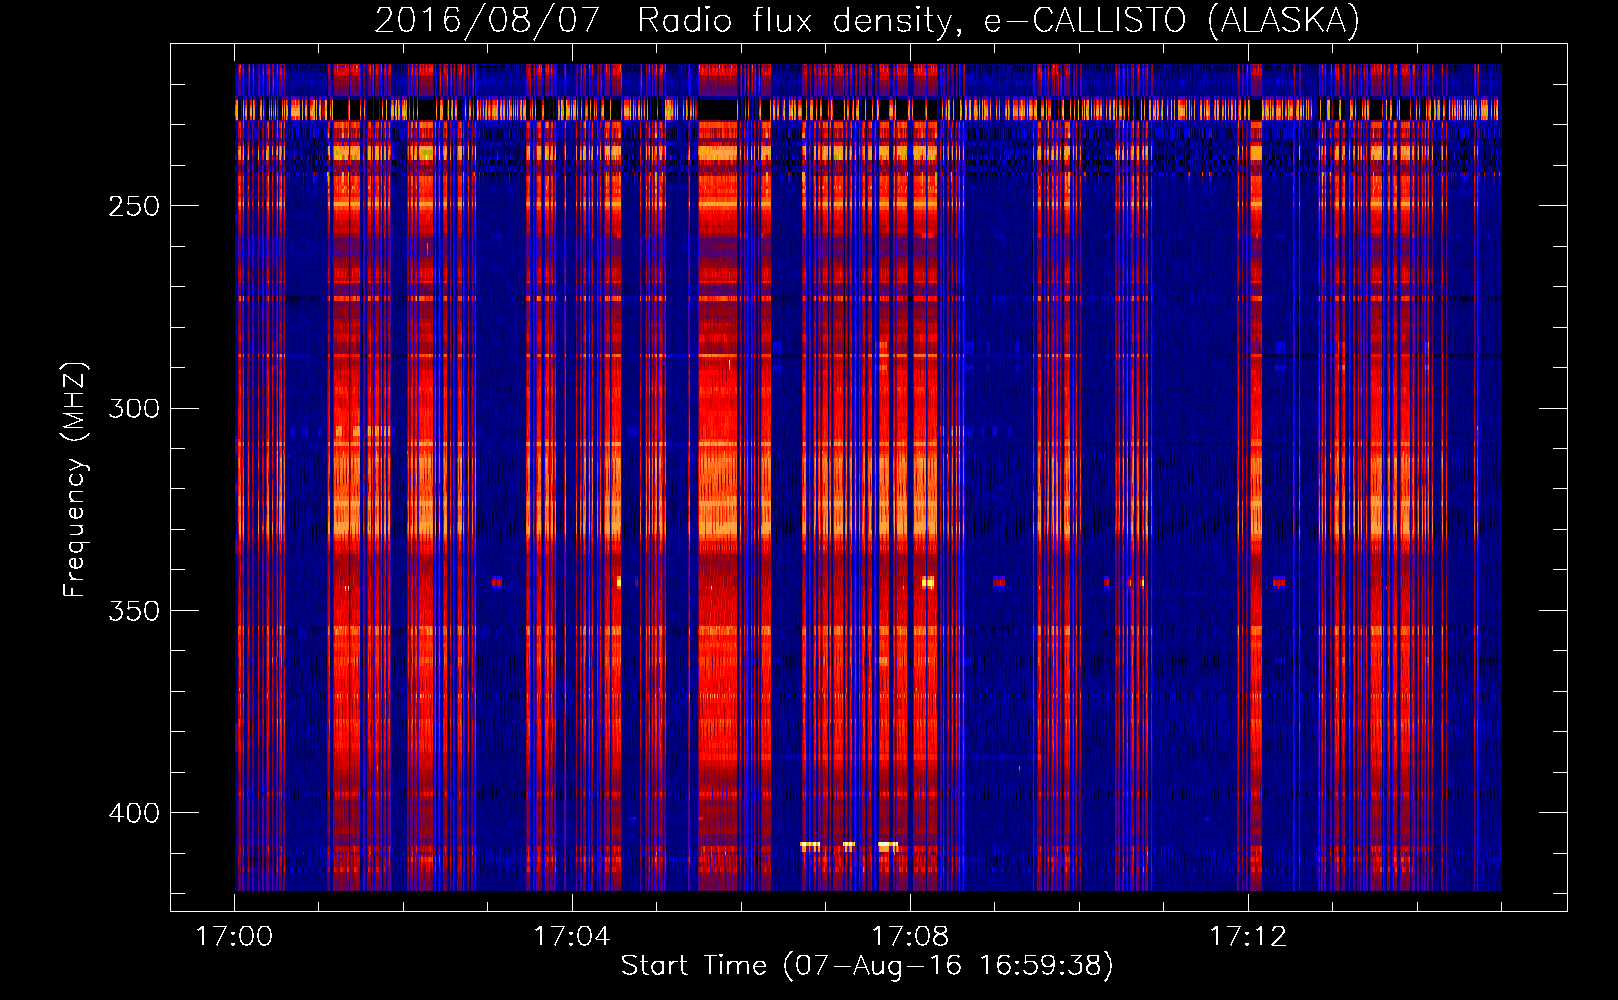Select the '350' frequency axis label
This screenshot has height=1000, width=1618.
click(x=134, y=611)
